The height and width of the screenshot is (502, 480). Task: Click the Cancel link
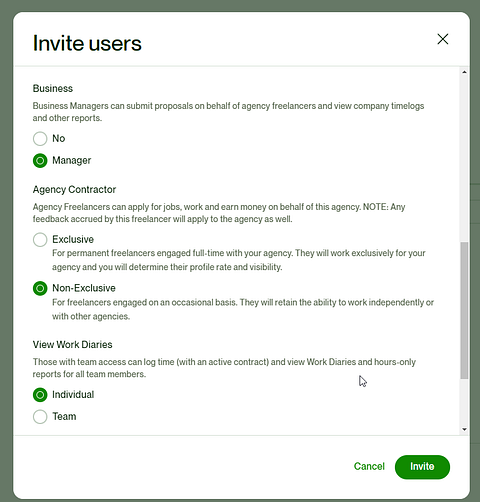point(369,466)
